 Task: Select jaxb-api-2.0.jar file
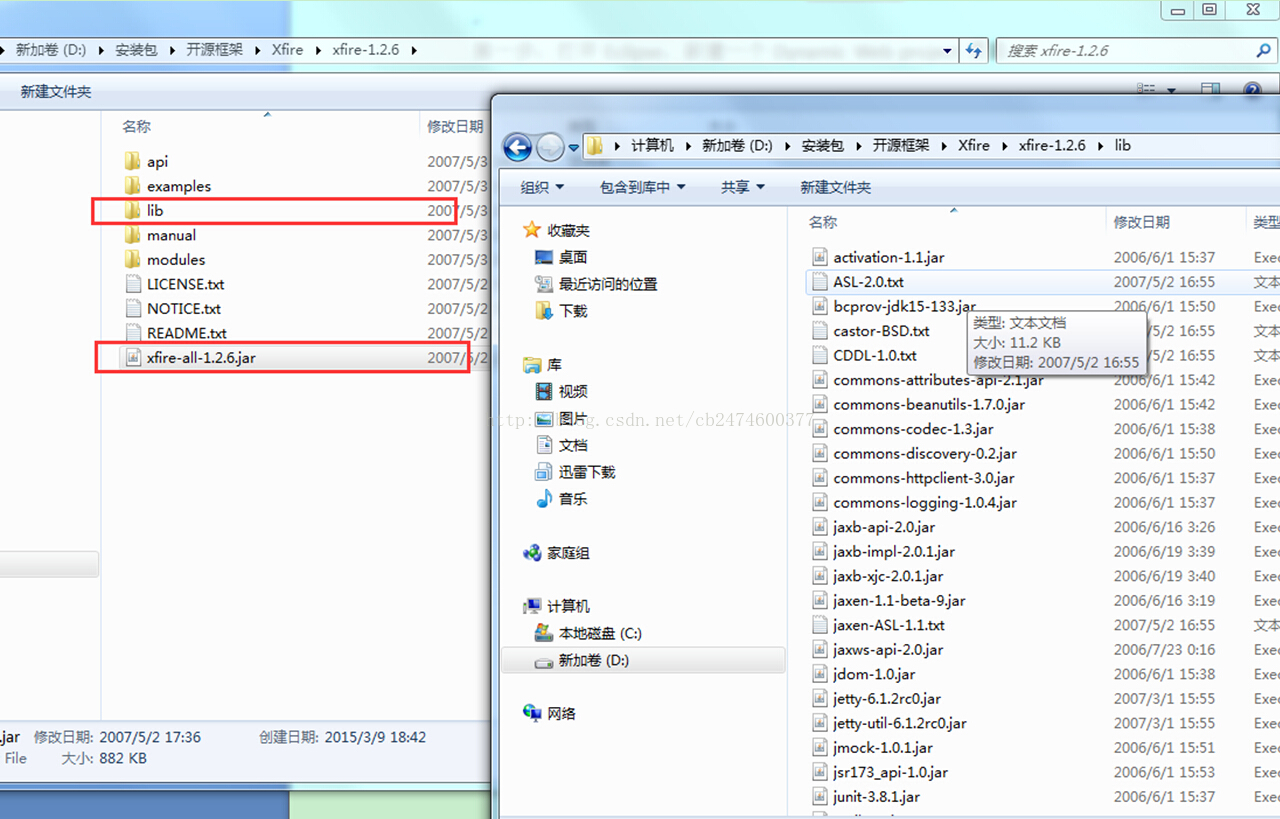click(884, 527)
